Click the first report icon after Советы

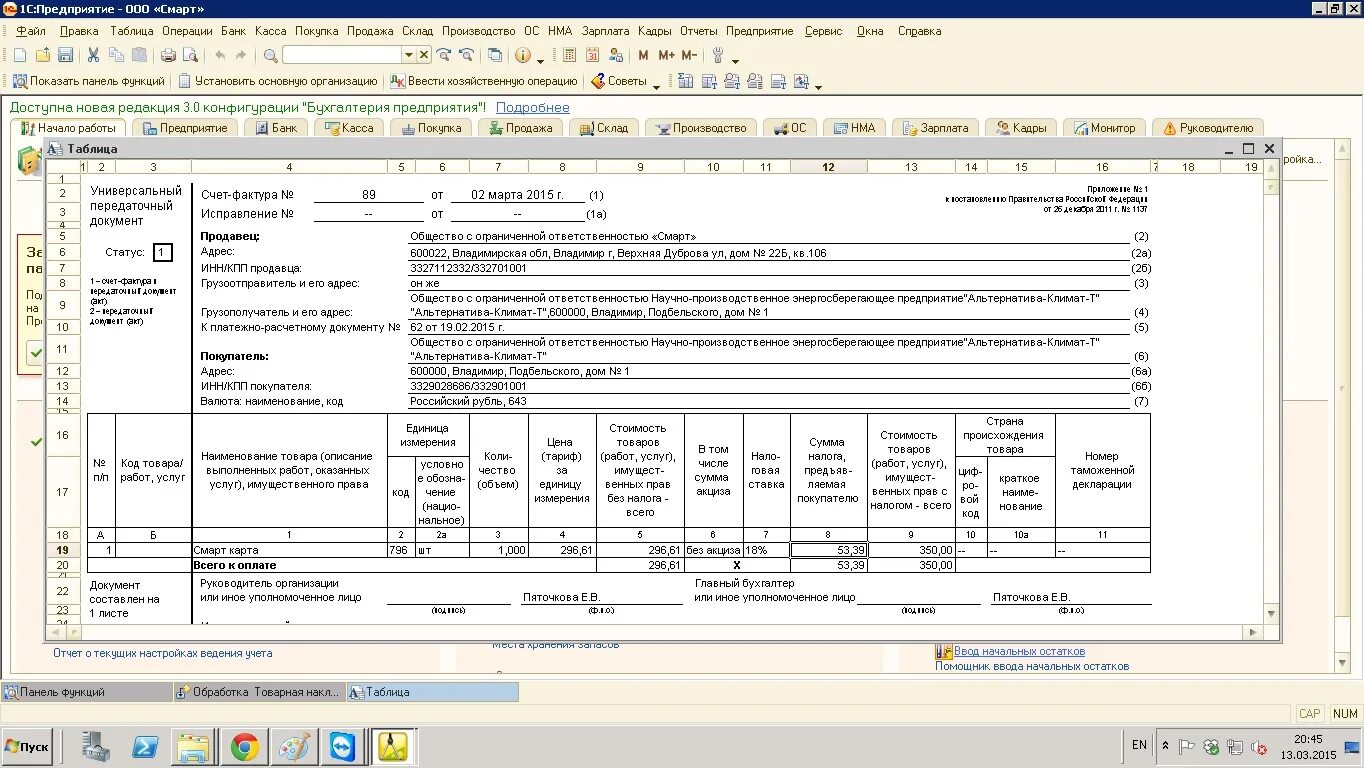685,81
